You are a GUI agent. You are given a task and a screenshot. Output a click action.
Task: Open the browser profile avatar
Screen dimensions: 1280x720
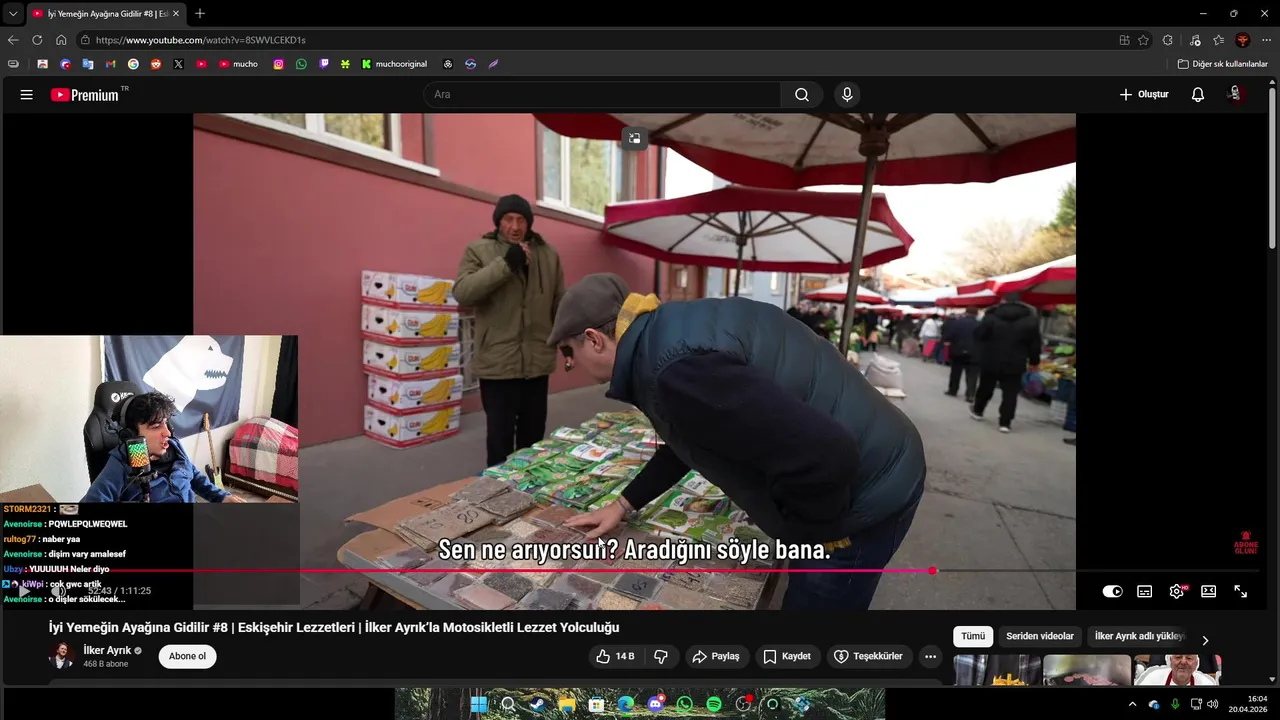1242,40
